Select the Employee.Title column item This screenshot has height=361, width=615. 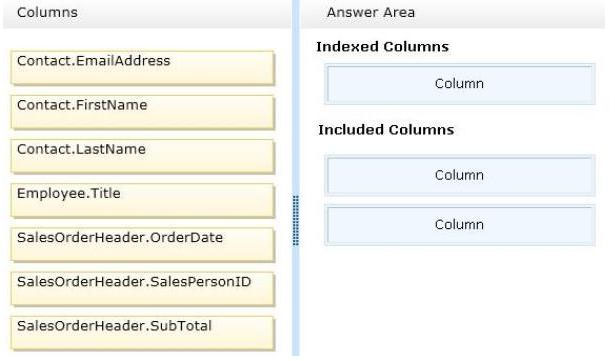click(x=142, y=201)
